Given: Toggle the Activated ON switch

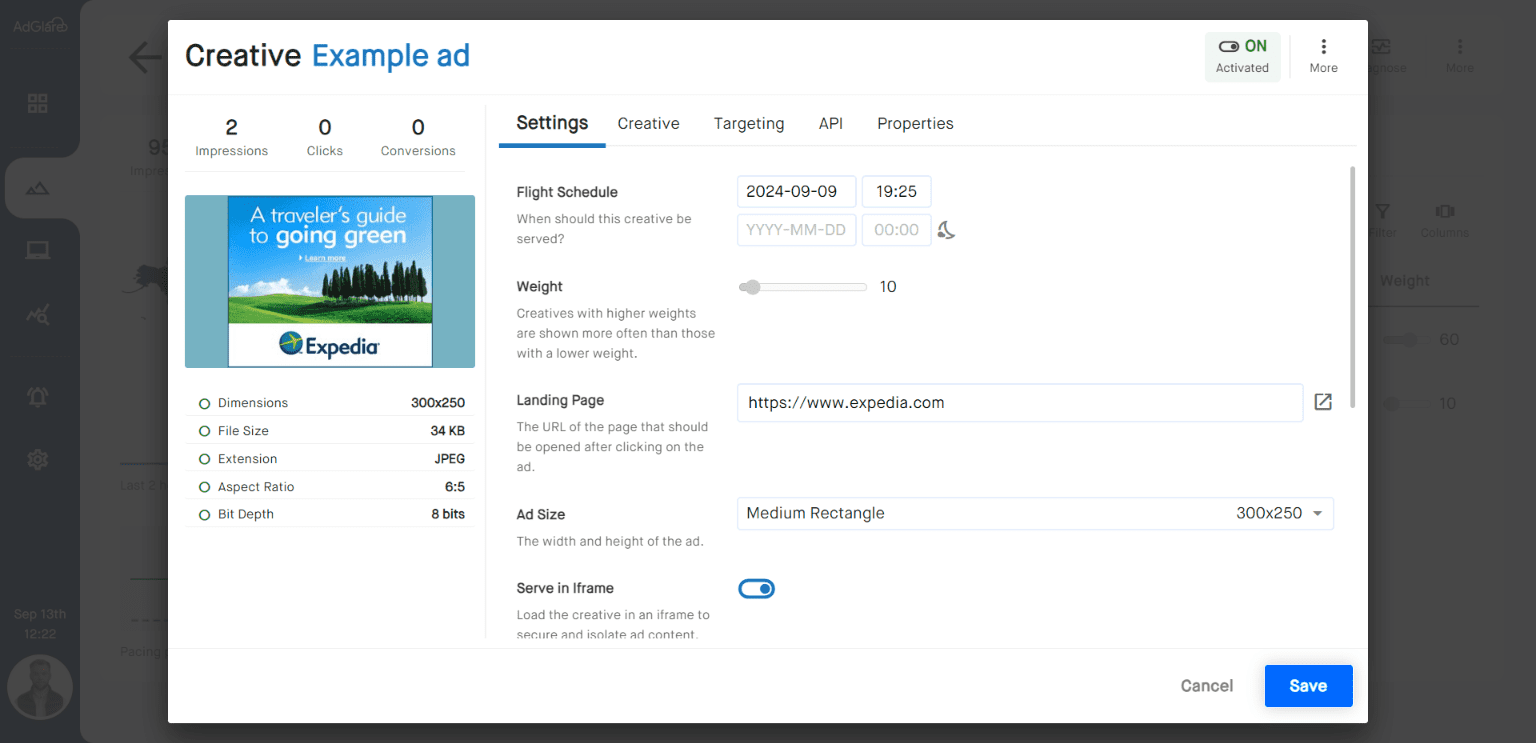Looking at the screenshot, I should pyautogui.click(x=1230, y=45).
